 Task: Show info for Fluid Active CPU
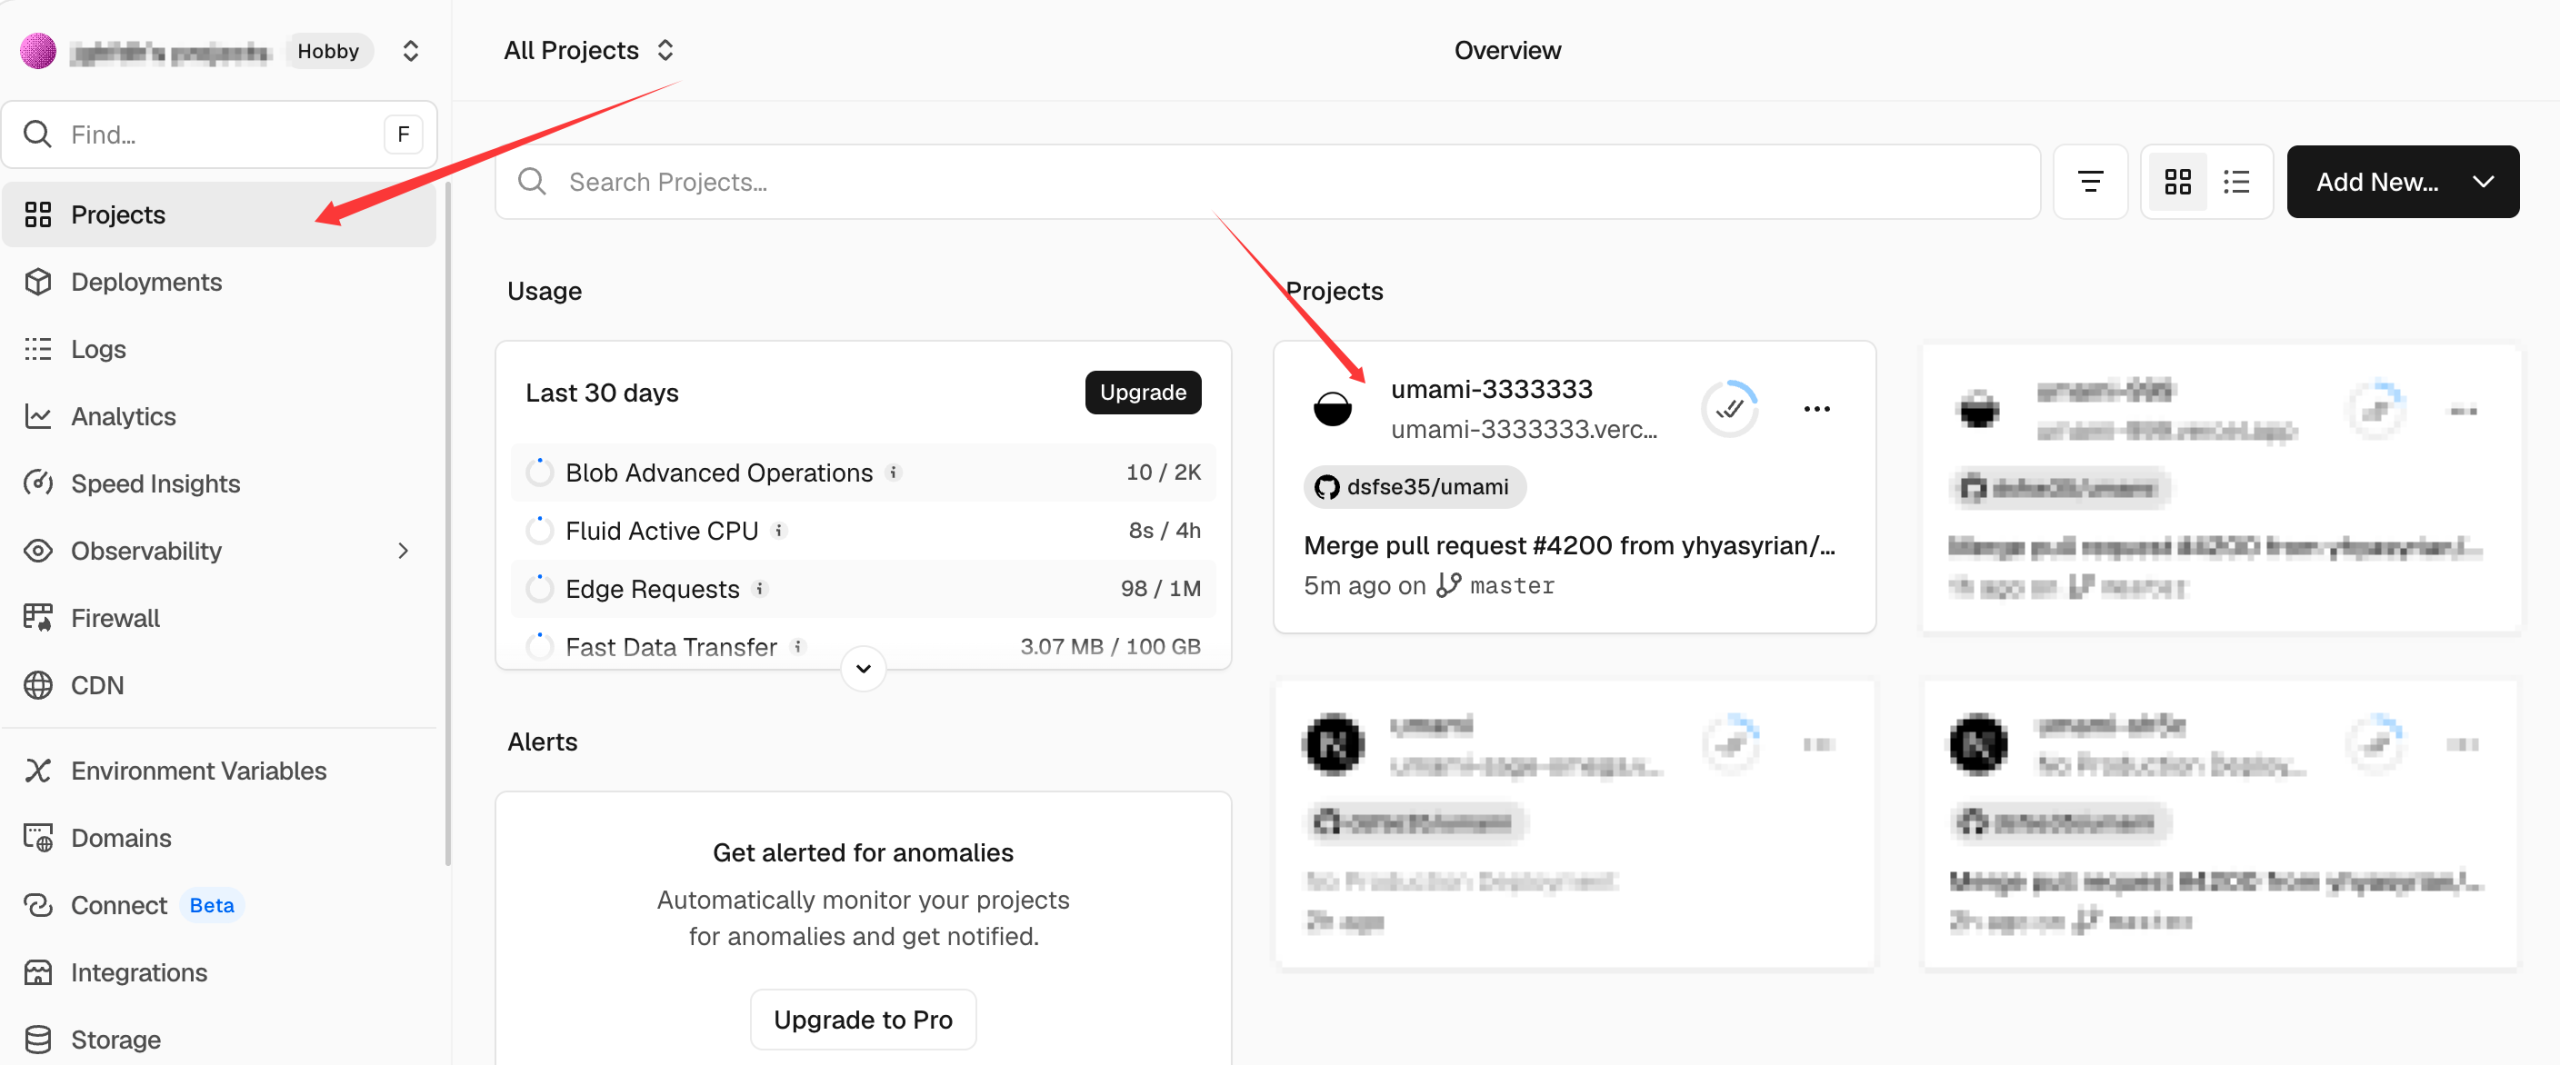(779, 531)
